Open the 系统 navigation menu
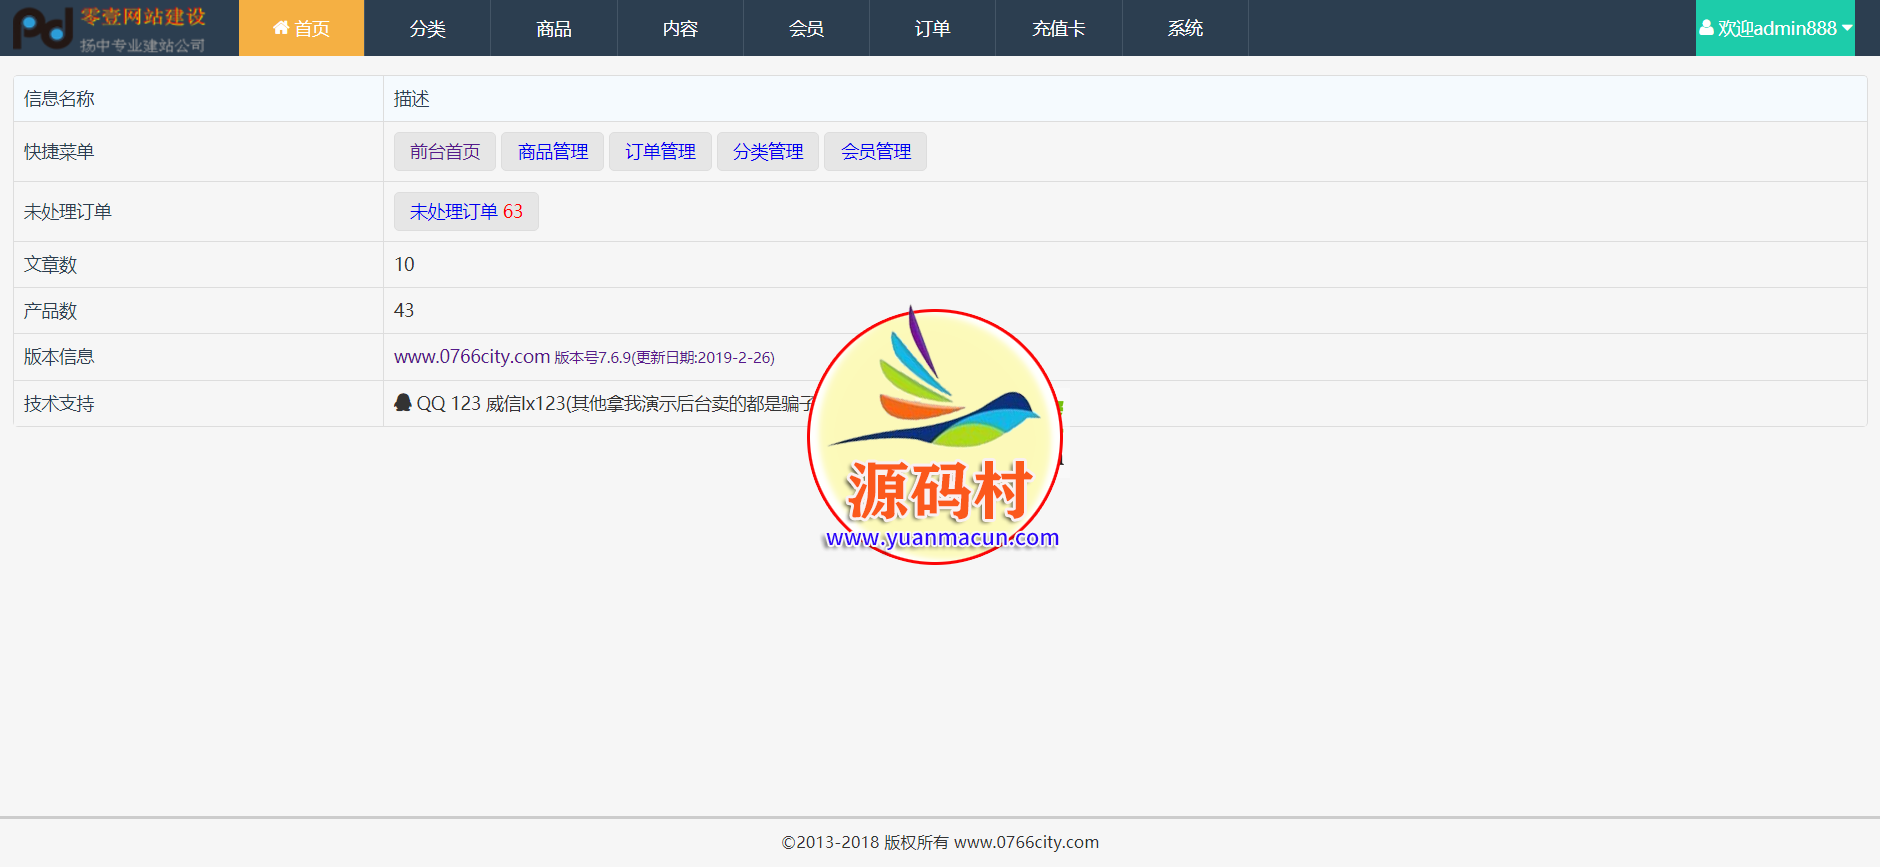The width and height of the screenshot is (1880, 867). coord(1185,29)
